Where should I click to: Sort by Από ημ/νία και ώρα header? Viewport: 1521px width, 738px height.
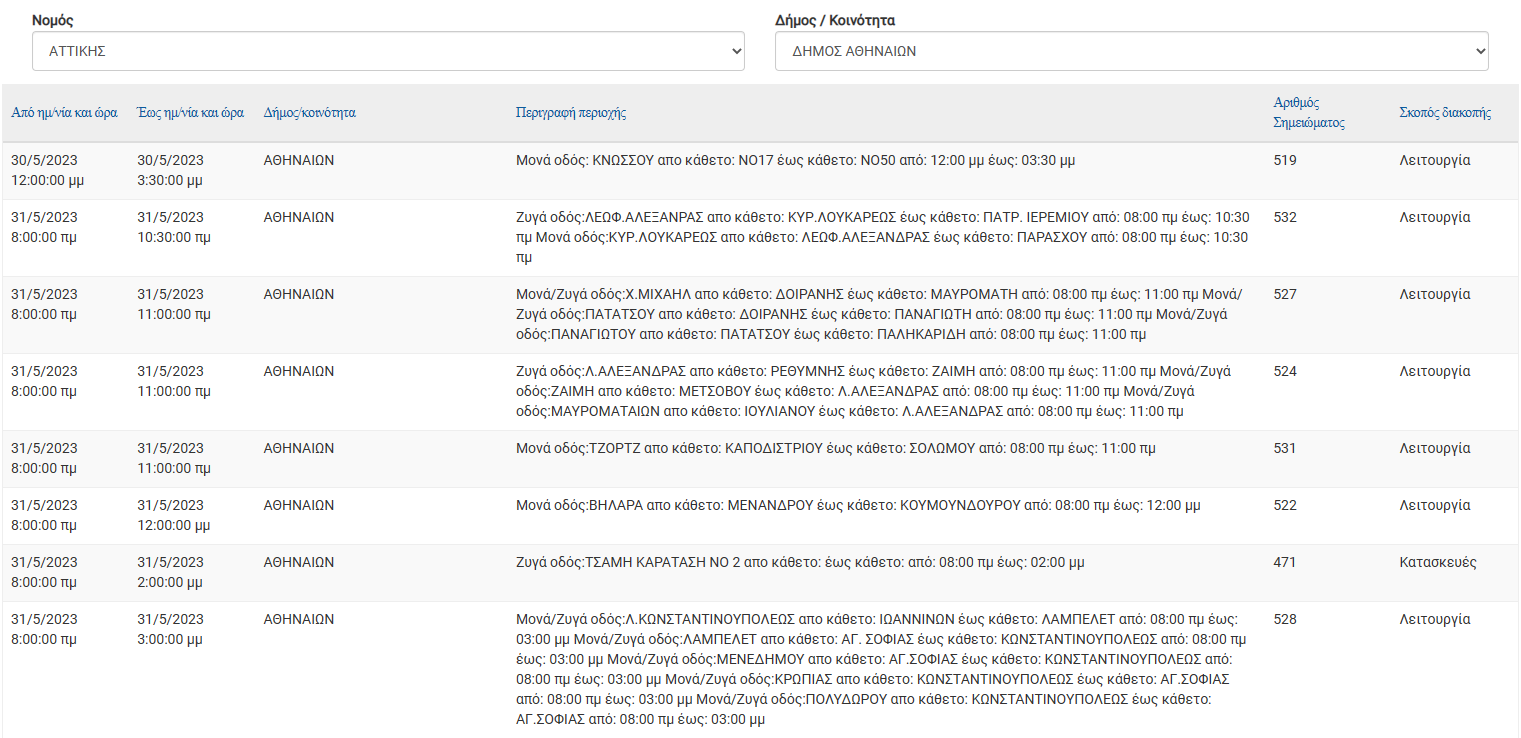pyautogui.click(x=66, y=113)
